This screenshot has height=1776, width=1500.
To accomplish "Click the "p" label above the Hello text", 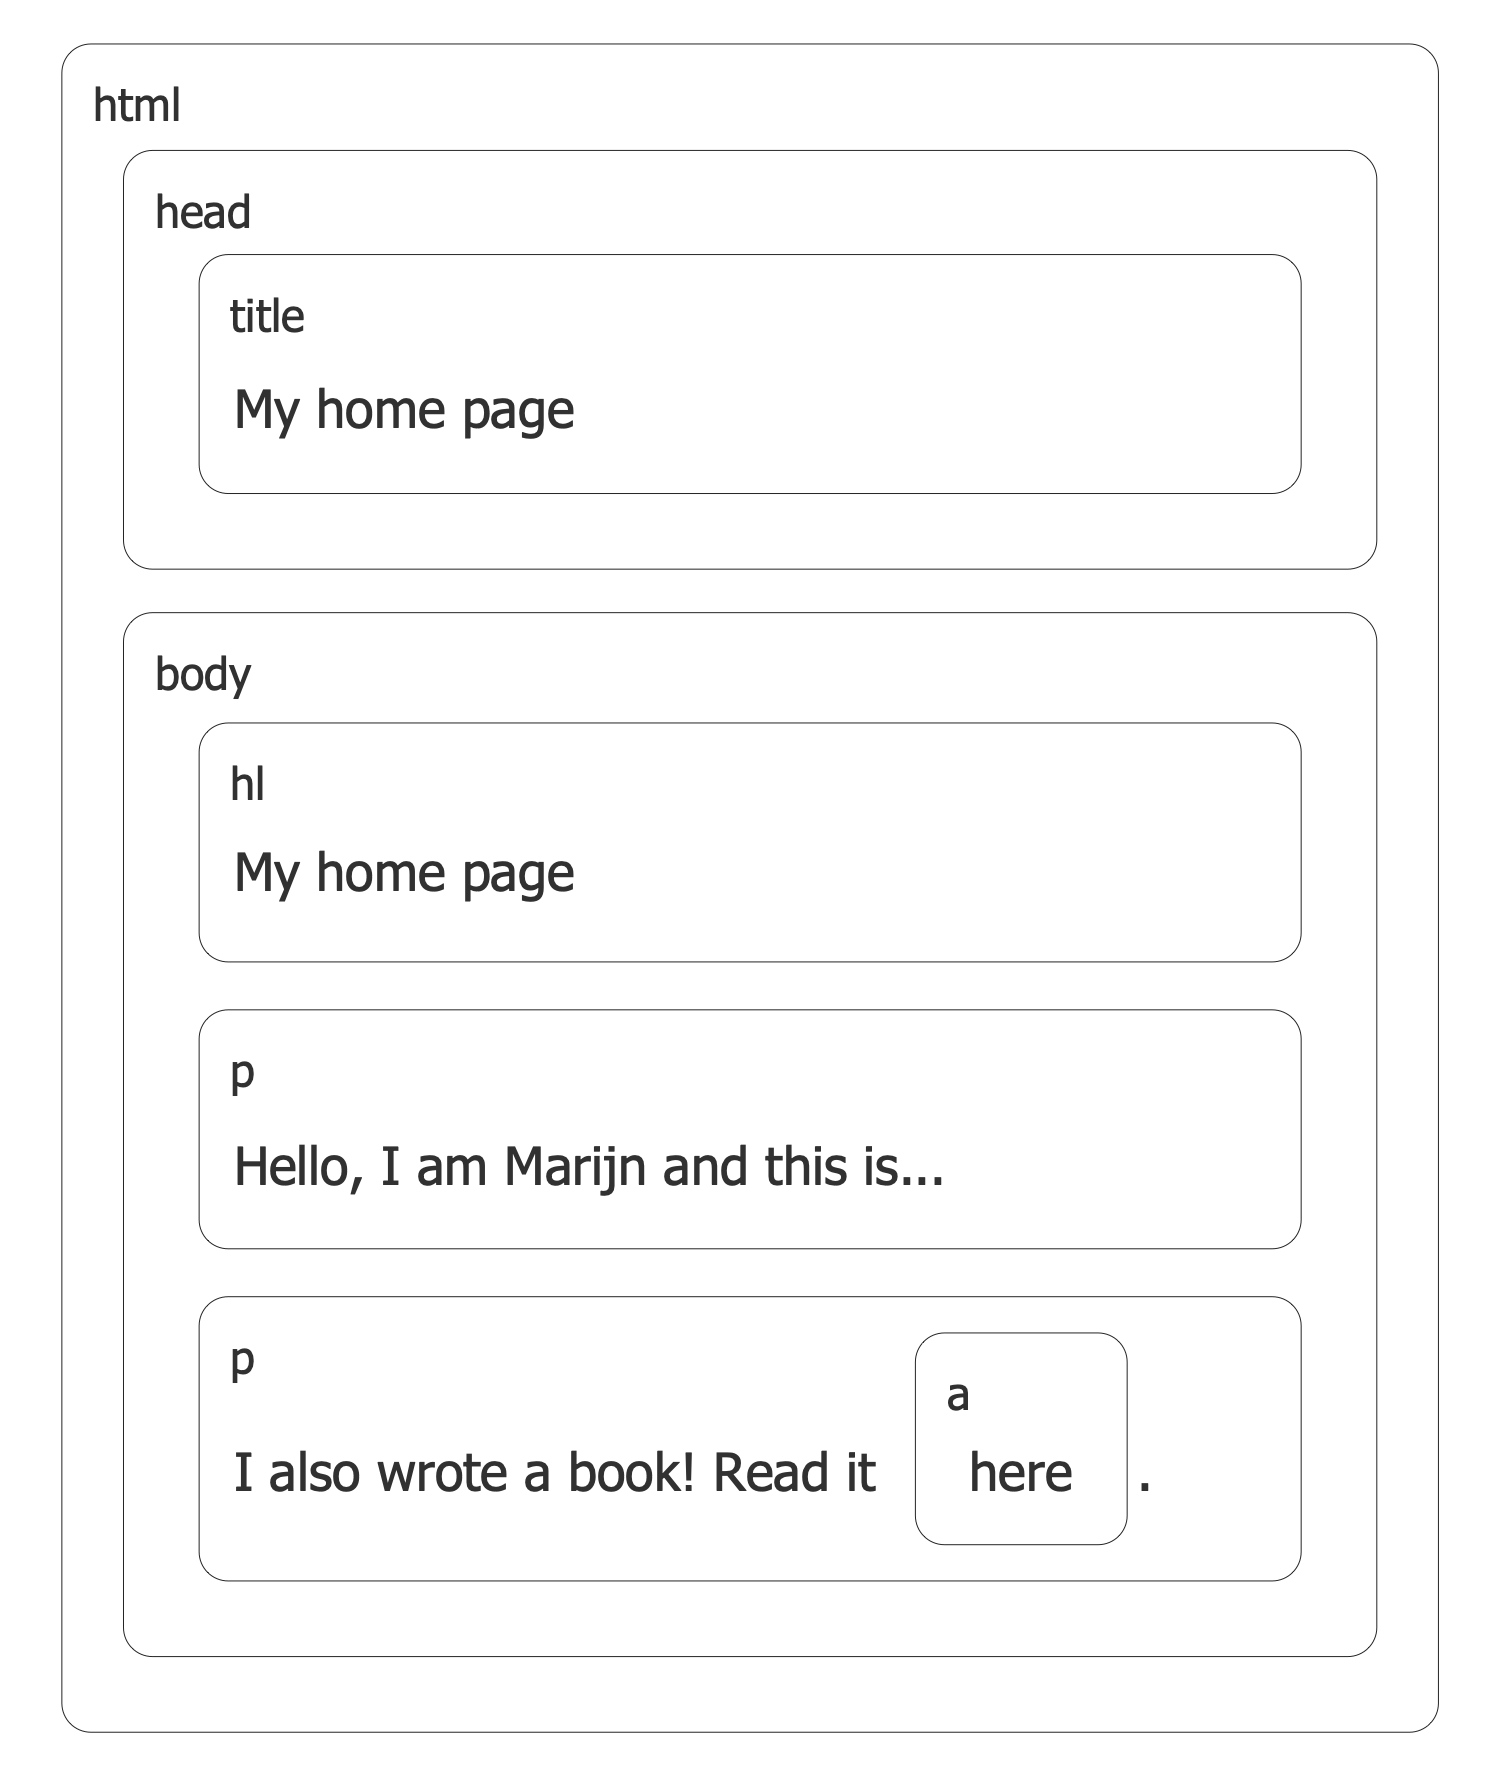I will [243, 1072].
